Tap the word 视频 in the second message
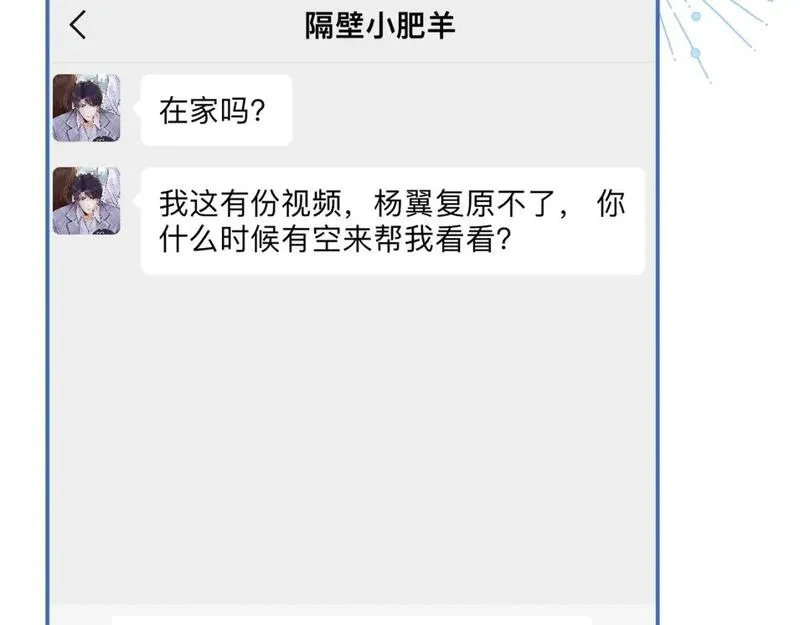 312,204
